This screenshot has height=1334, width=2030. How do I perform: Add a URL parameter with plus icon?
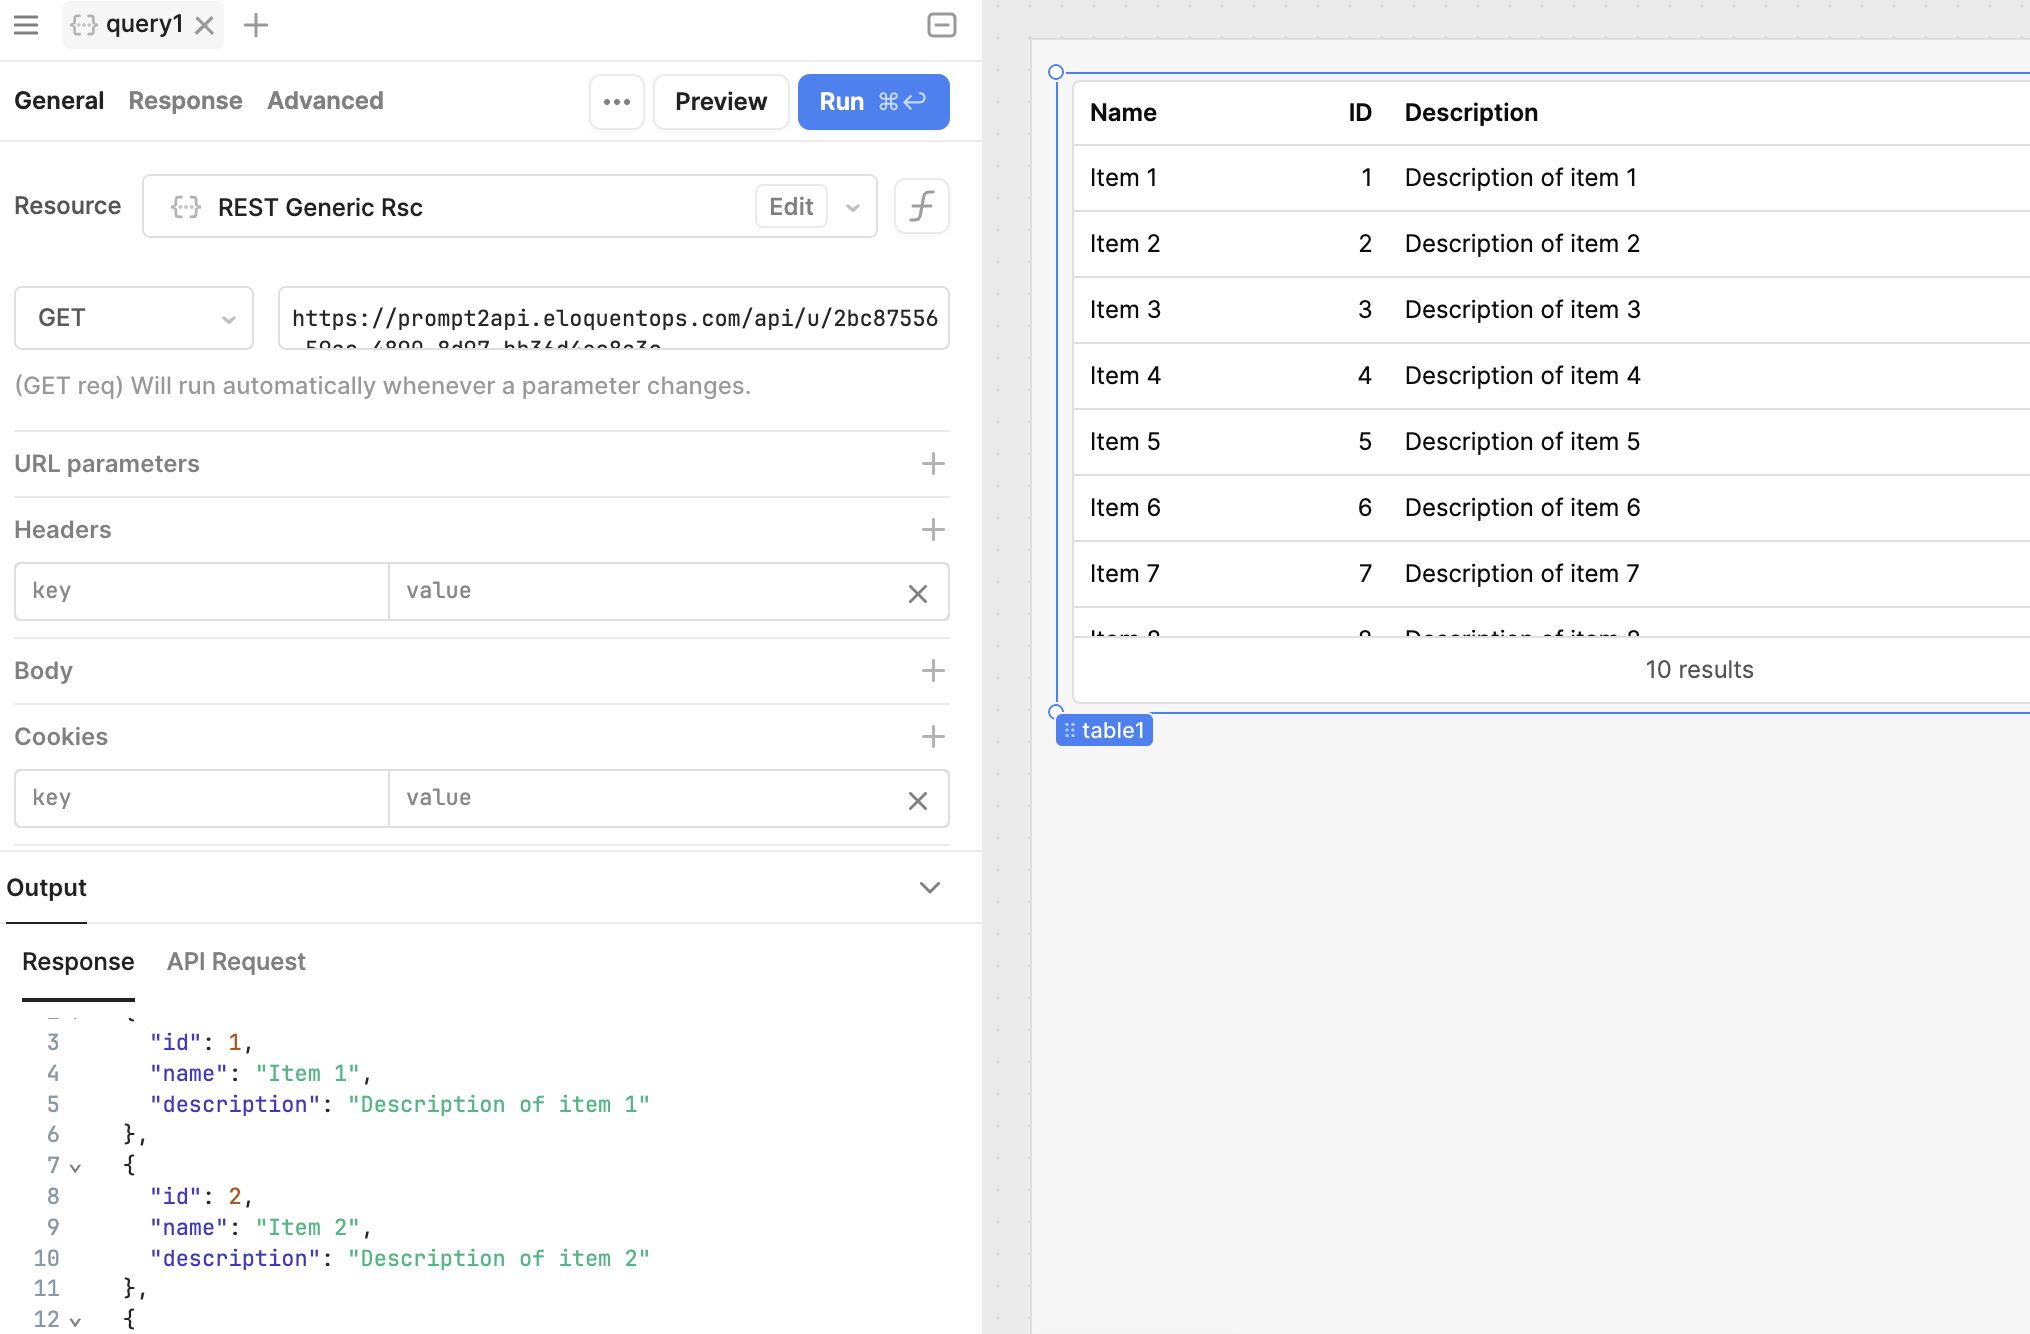(x=932, y=464)
